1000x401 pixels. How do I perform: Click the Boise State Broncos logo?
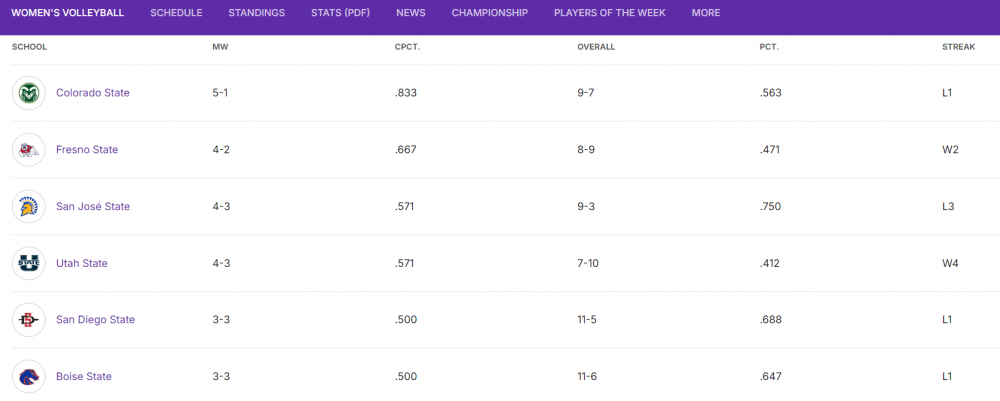[x=29, y=377]
